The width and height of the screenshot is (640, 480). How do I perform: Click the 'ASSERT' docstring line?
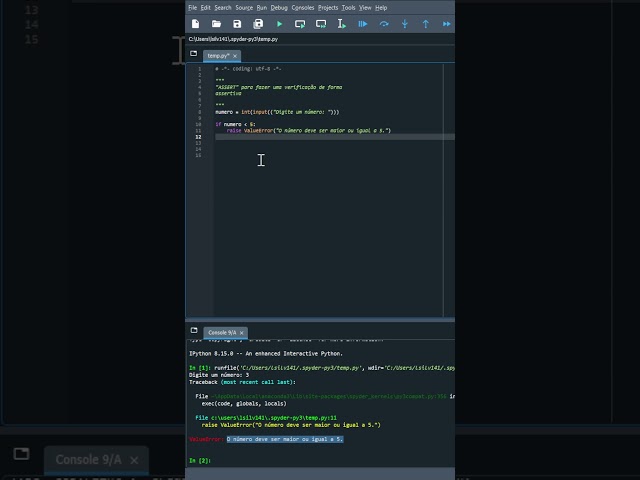279,87
